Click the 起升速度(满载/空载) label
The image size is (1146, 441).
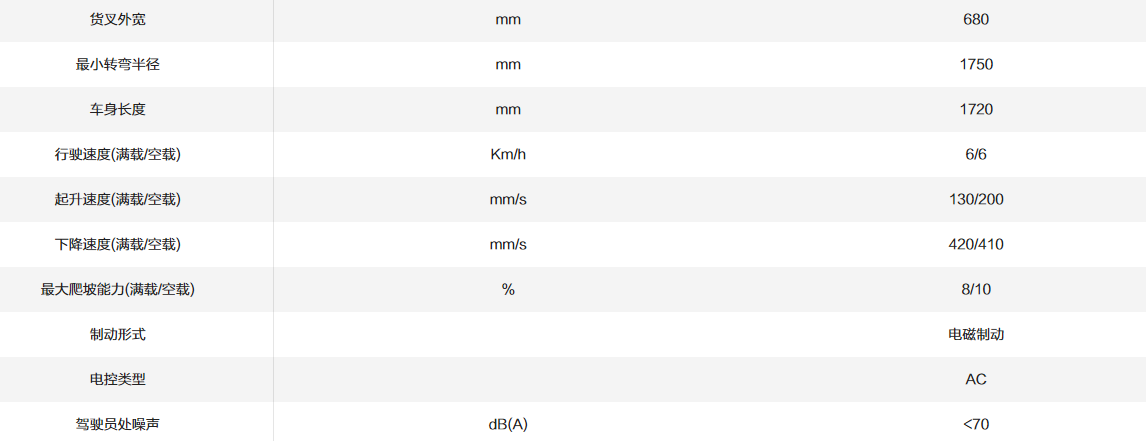pyautogui.click(x=117, y=200)
